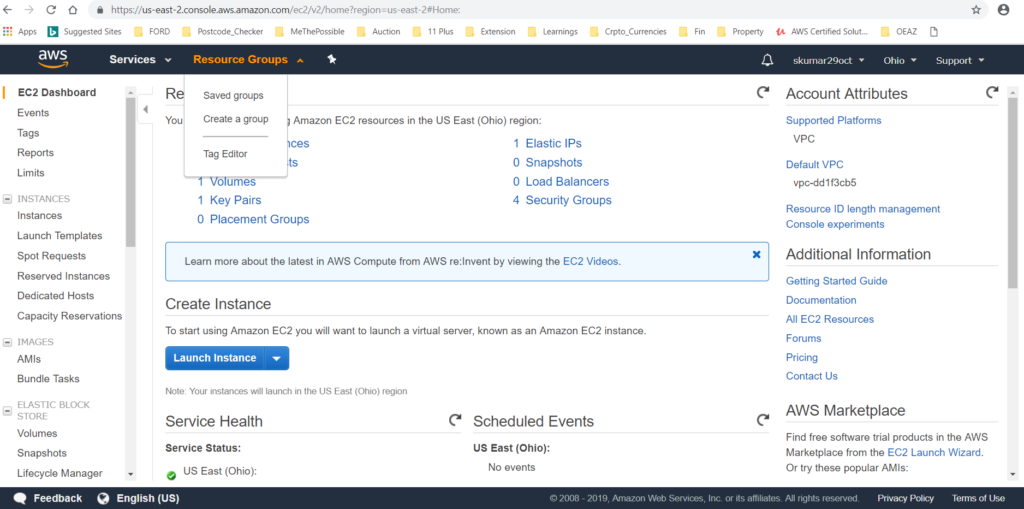Select Create a group menu item
The width and height of the screenshot is (1024, 509).
(236, 119)
